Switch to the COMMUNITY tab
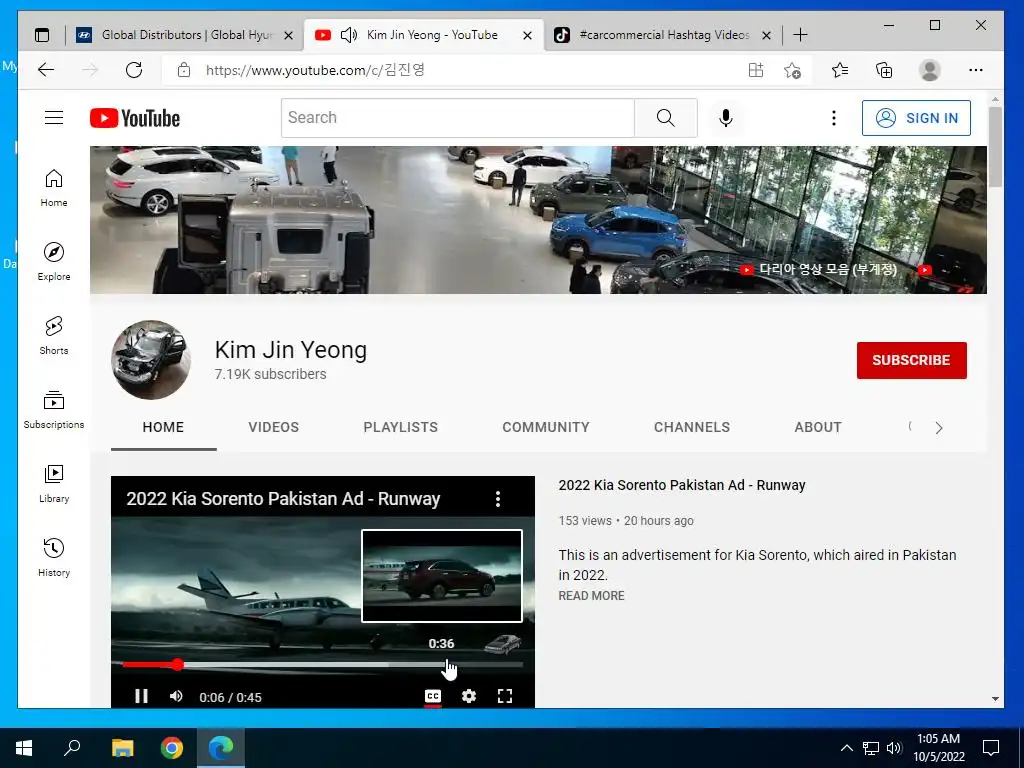1024x768 pixels. point(545,427)
